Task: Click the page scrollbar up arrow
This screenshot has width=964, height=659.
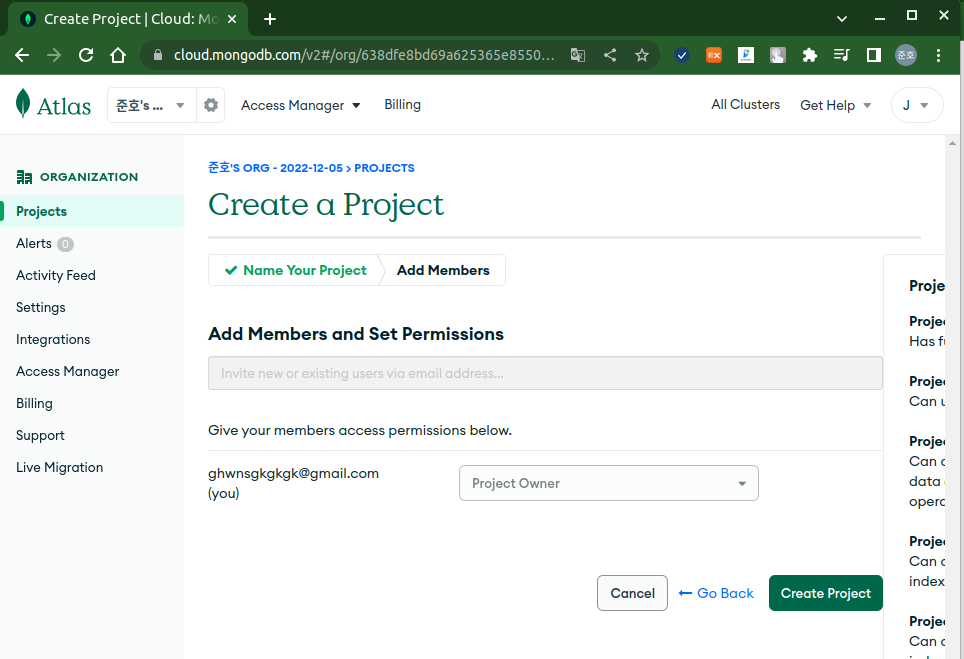Action: [x=952, y=143]
